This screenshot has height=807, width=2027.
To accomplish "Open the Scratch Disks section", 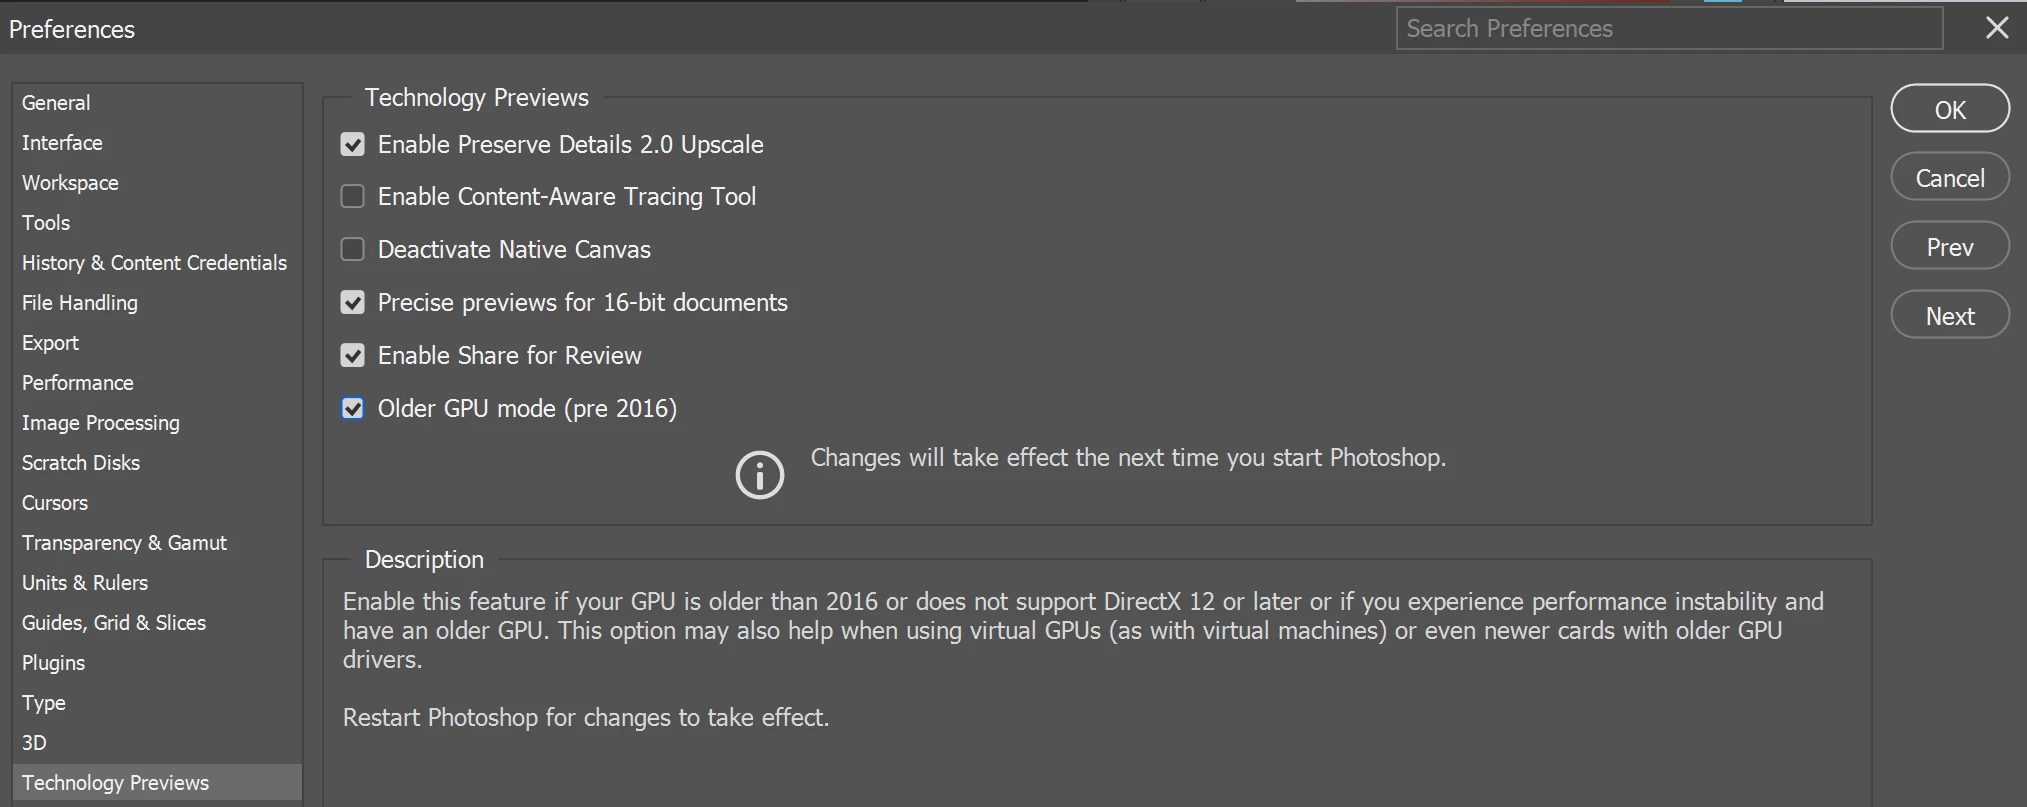I will 157,463.
